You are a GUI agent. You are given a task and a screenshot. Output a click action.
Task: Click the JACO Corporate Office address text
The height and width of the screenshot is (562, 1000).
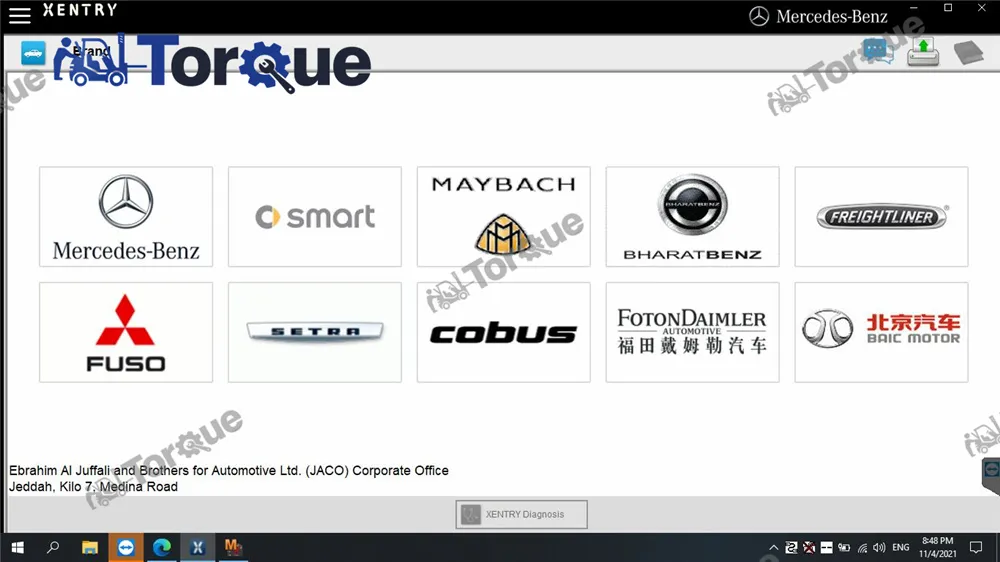pyautogui.click(x=228, y=470)
